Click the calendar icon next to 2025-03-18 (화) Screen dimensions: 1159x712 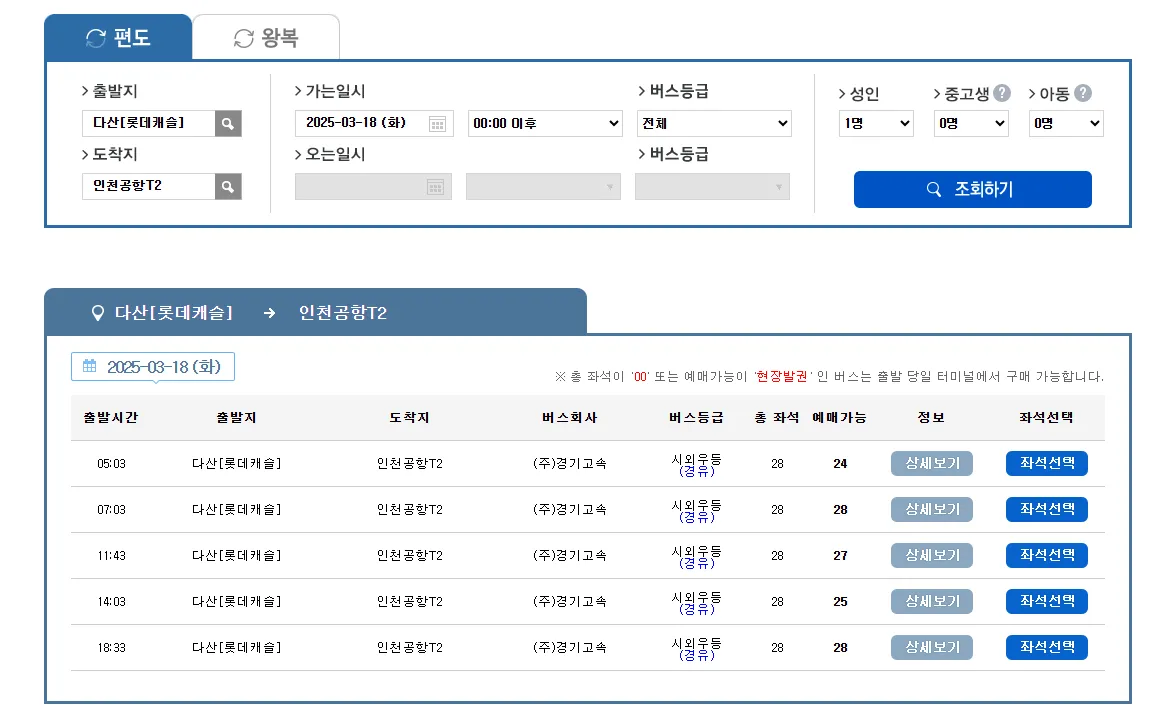[x=90, y=366]
